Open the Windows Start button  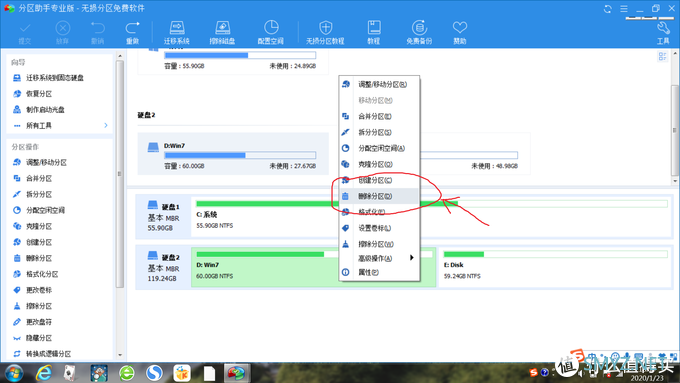14,373
